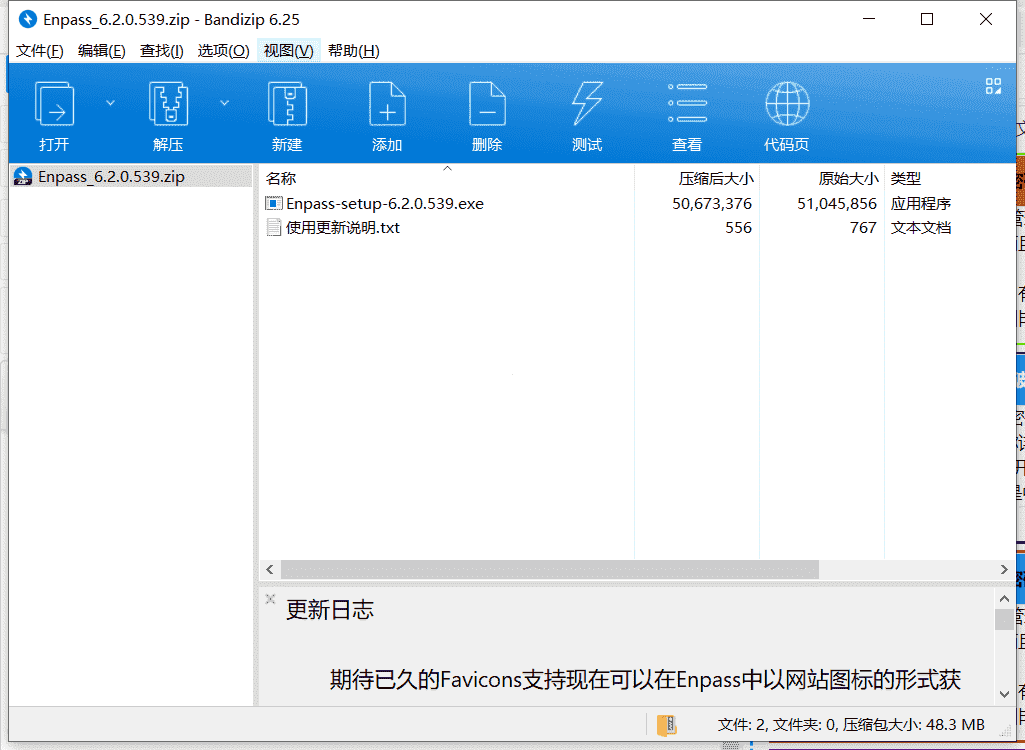Image resolution: width=1025 pixels, height=750 pixels.
Task: Click the Bandizip logo in the title bar
Action: [27, 19]
